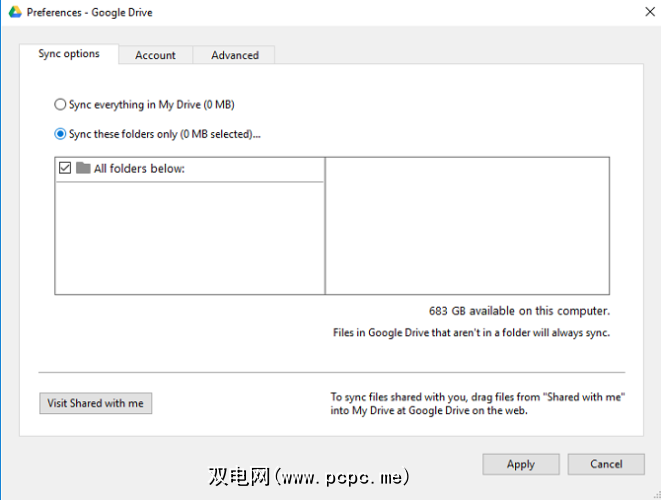Open the Advanced tab

[x=235, y=55]
